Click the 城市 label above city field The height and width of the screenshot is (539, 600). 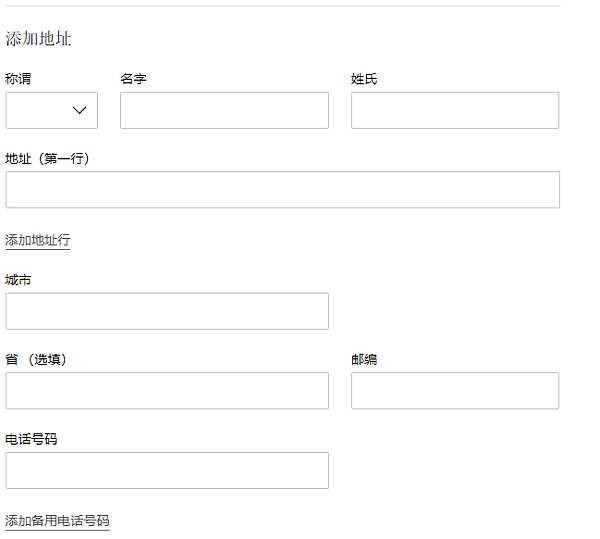pyautogui.click(x=18, y=279)
